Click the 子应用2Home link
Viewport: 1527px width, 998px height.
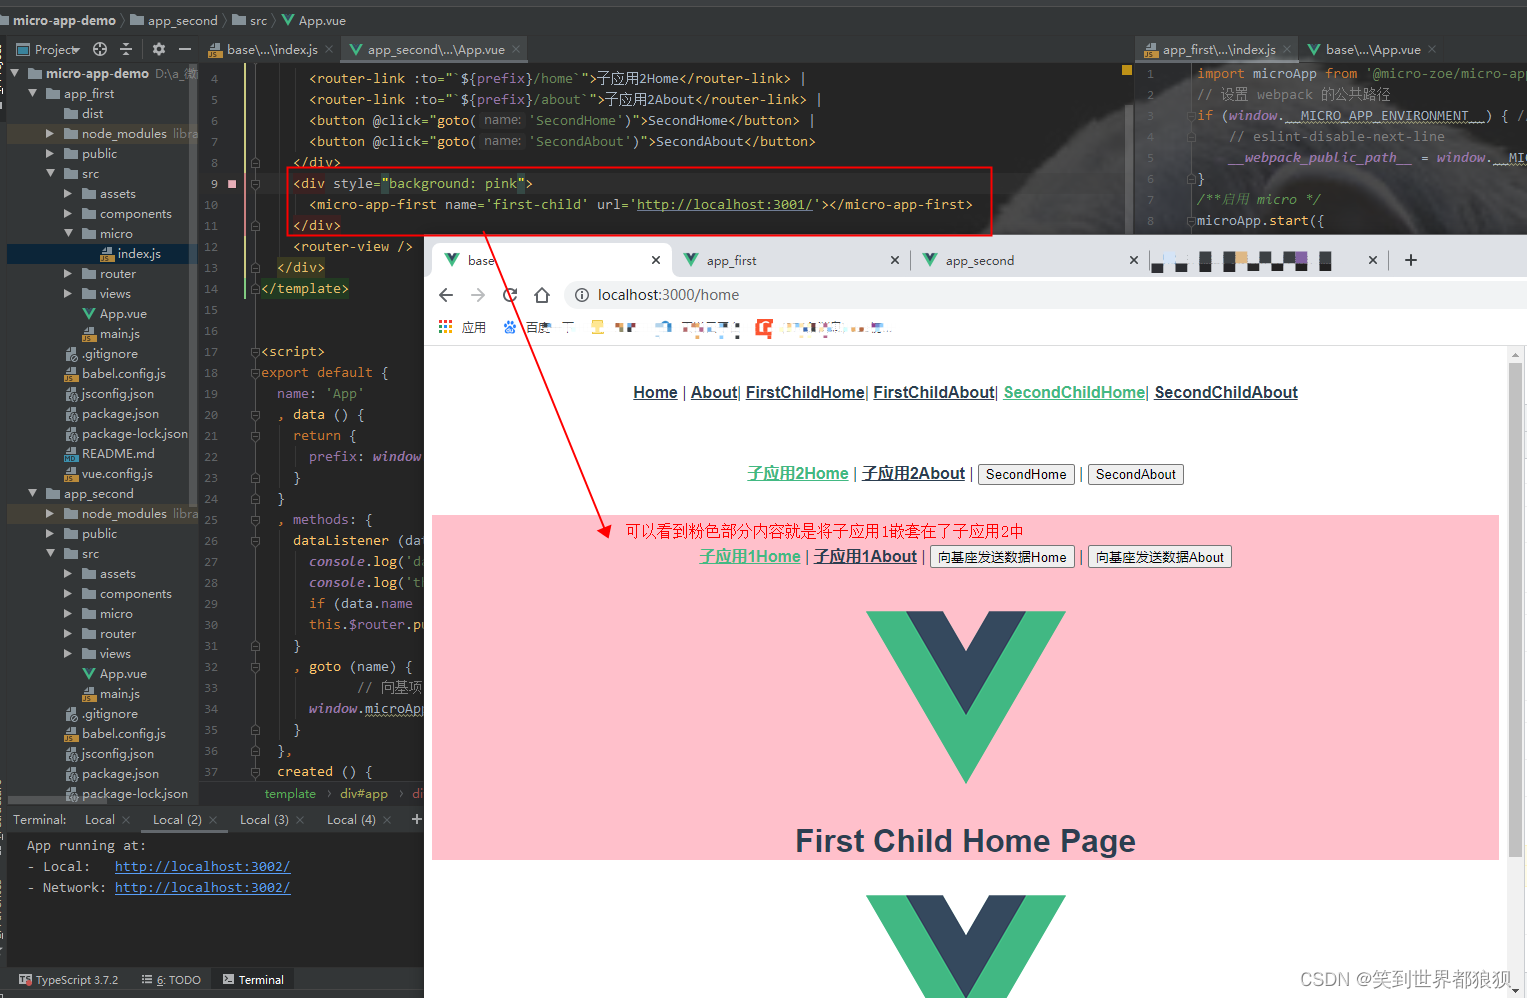tap(798, 474)
